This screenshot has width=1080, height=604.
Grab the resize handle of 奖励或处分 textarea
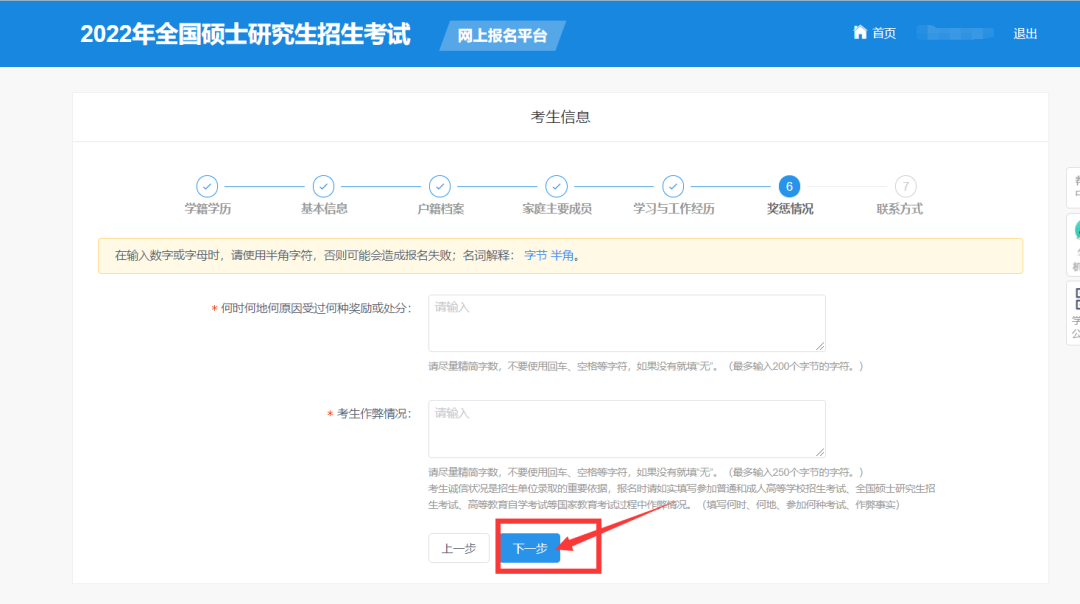point(820,346)
